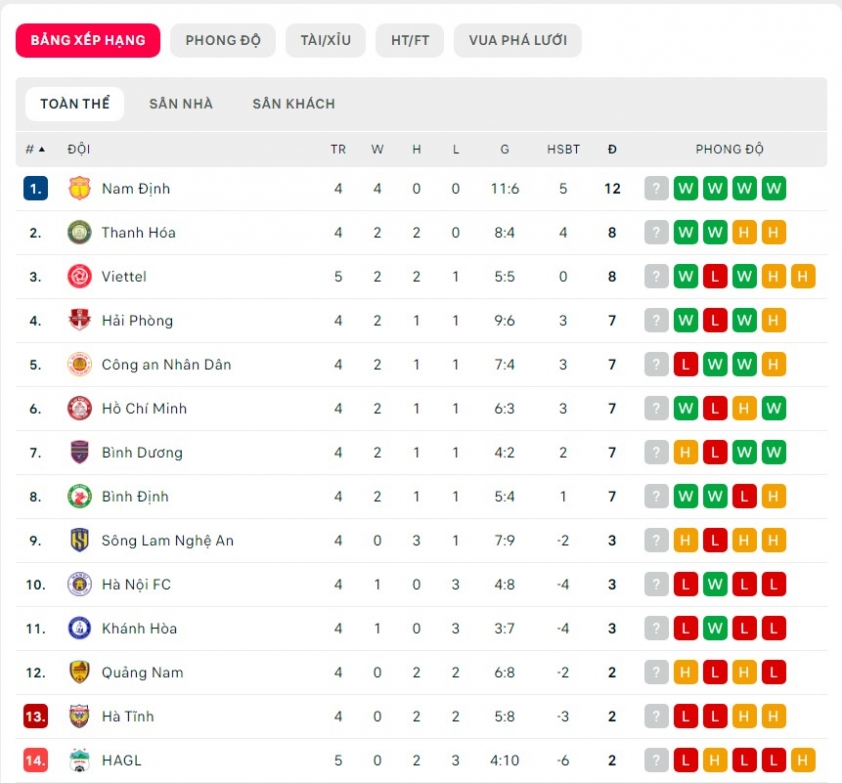This screenshot has width=842, height=783.
Task: Switch to the Sân Nhà tab
Action: click(x=181, y=103)
